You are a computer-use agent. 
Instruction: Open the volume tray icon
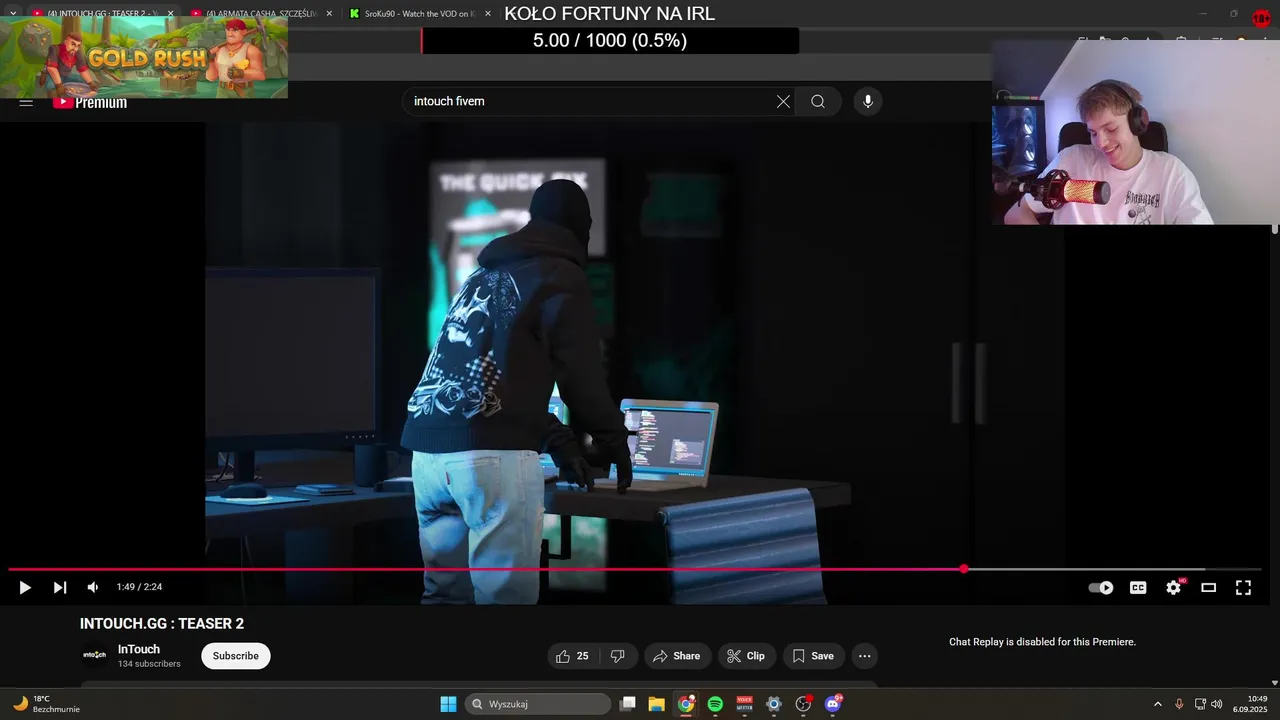point(1217,704)
